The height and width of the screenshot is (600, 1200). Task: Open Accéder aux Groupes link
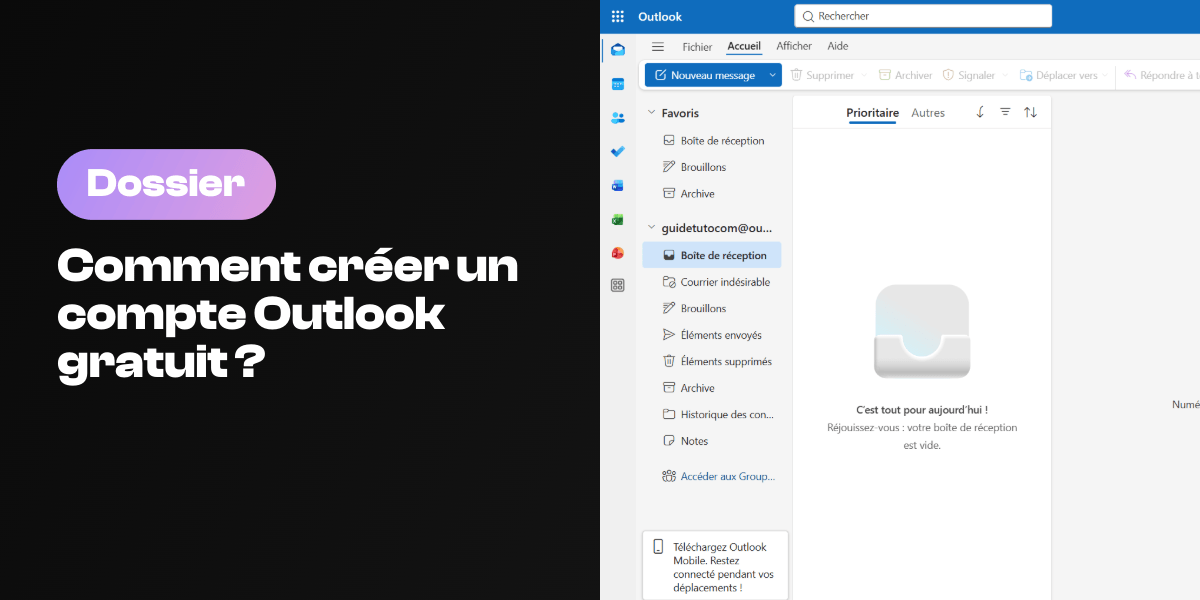pos(718,476)
